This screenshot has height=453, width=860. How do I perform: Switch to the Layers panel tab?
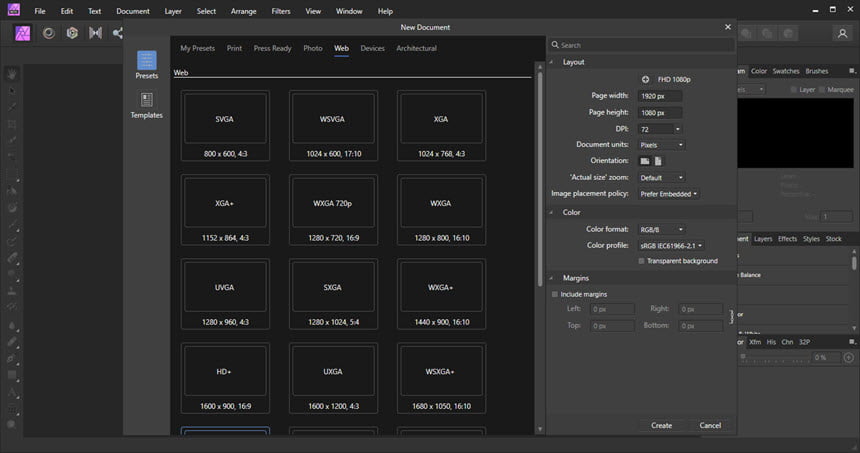(x=763, y=239)
